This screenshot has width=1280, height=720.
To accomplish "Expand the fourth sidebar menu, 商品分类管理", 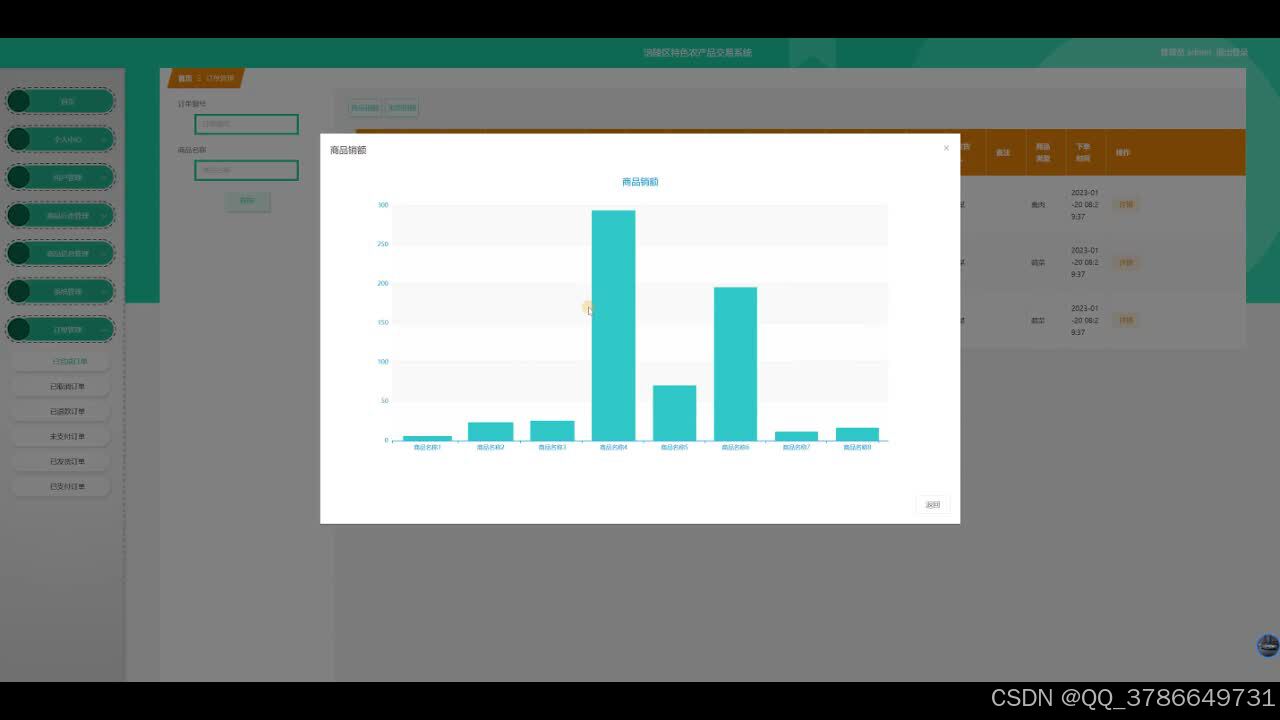I will pyautogui.click(x=61, y=215).
